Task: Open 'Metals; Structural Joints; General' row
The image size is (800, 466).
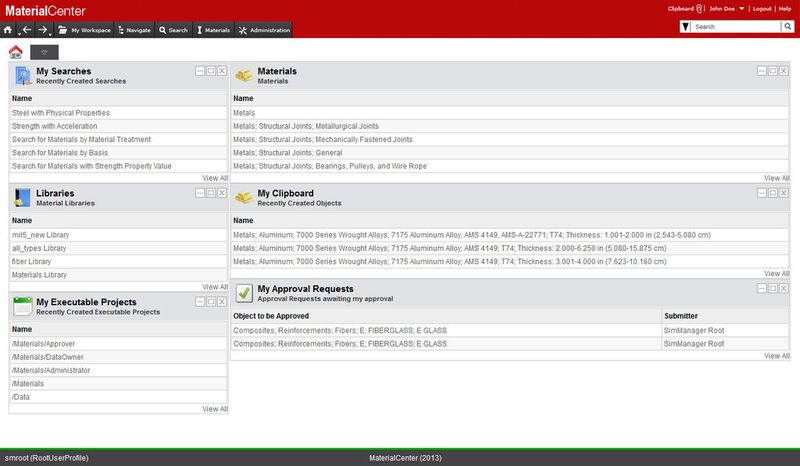Action: [x=510, y=153]
